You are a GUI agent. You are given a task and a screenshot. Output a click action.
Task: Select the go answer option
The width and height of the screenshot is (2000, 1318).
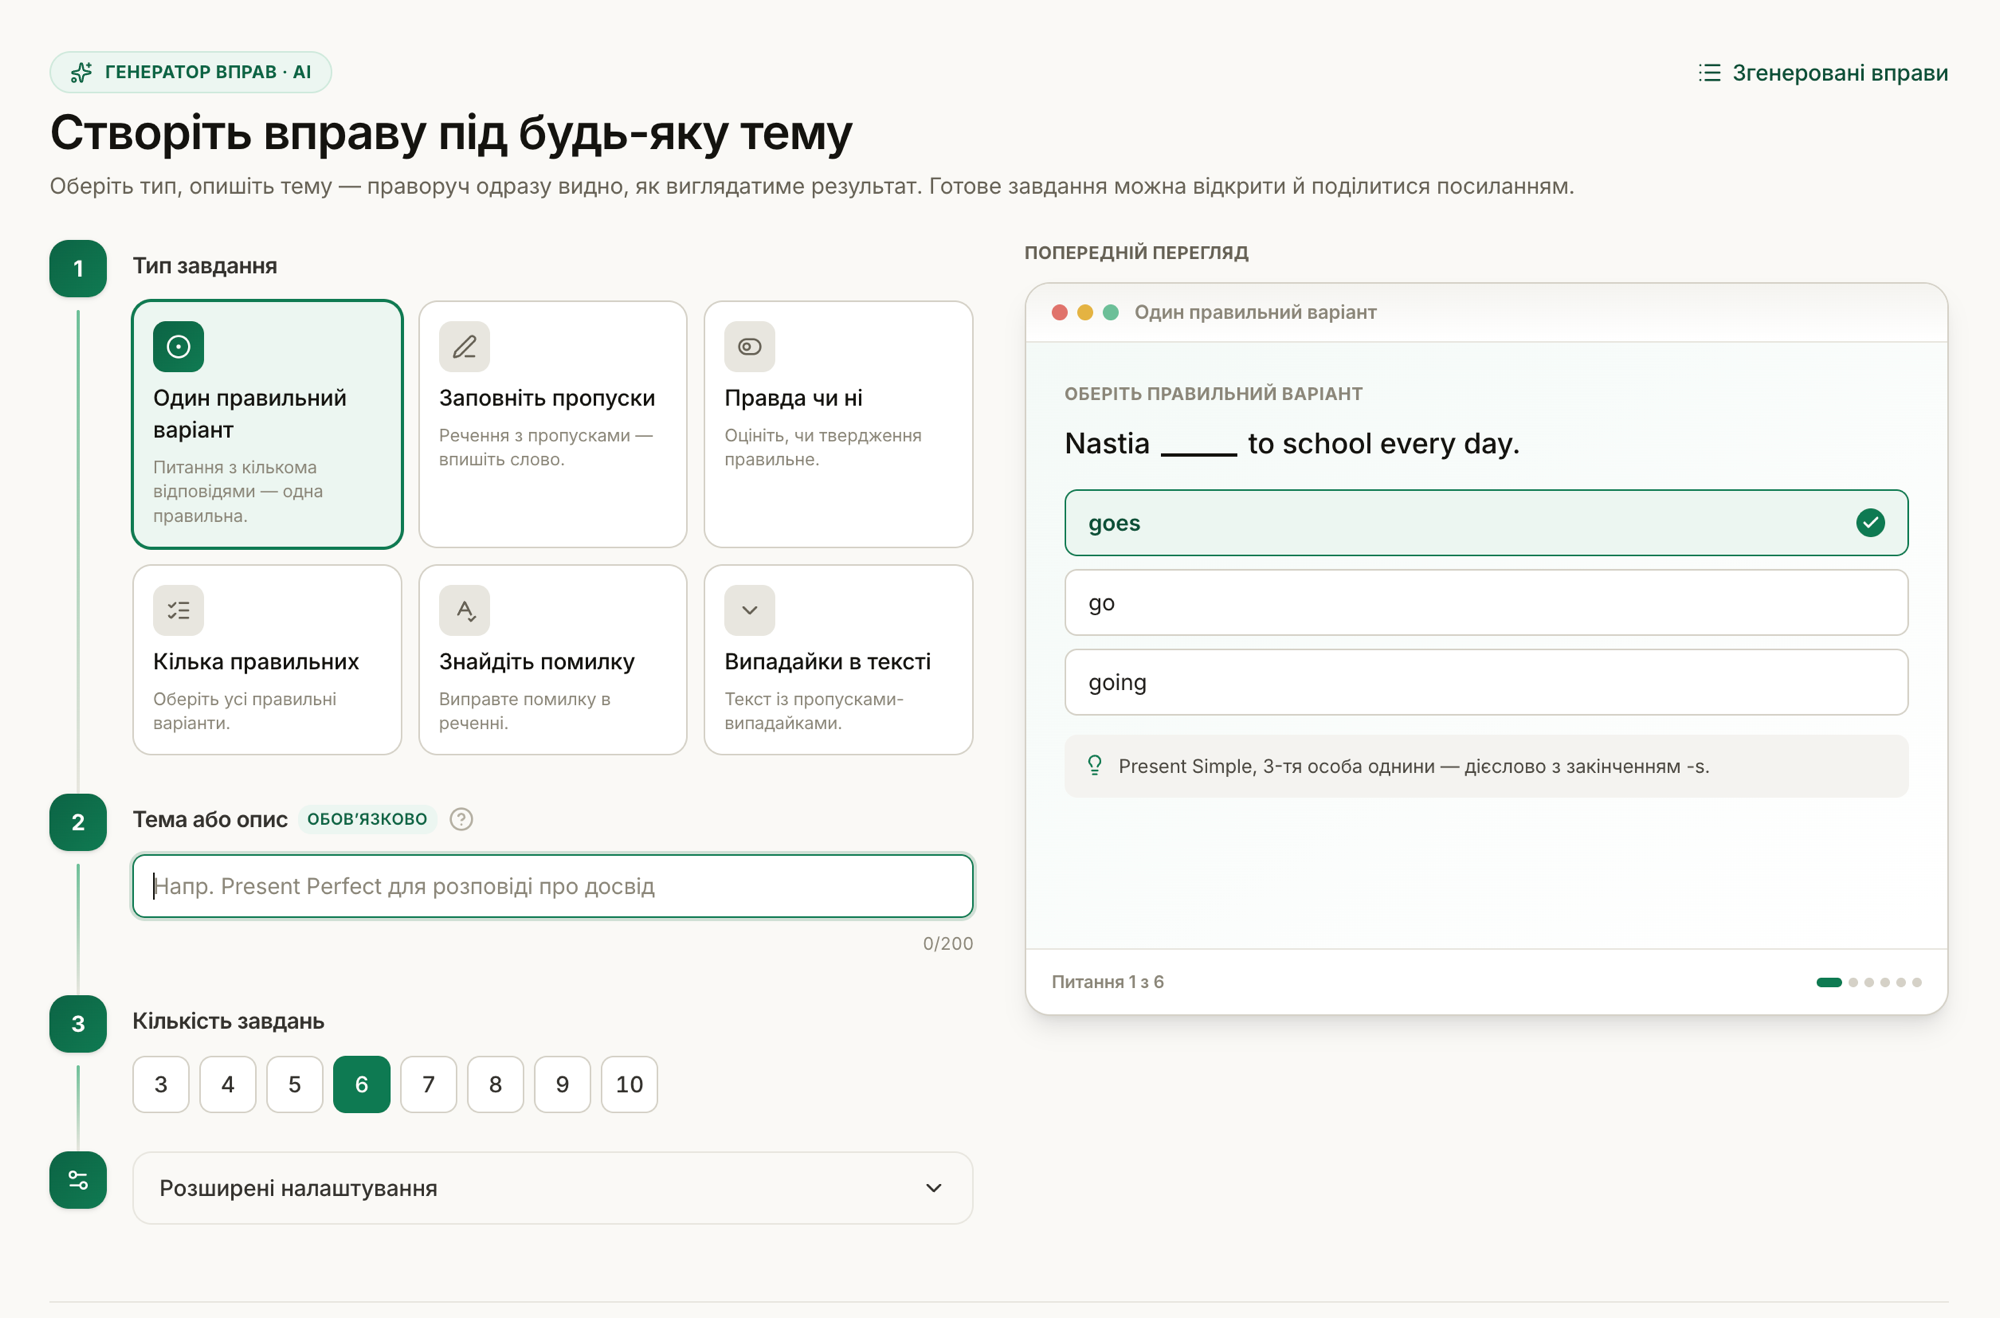1486,602
